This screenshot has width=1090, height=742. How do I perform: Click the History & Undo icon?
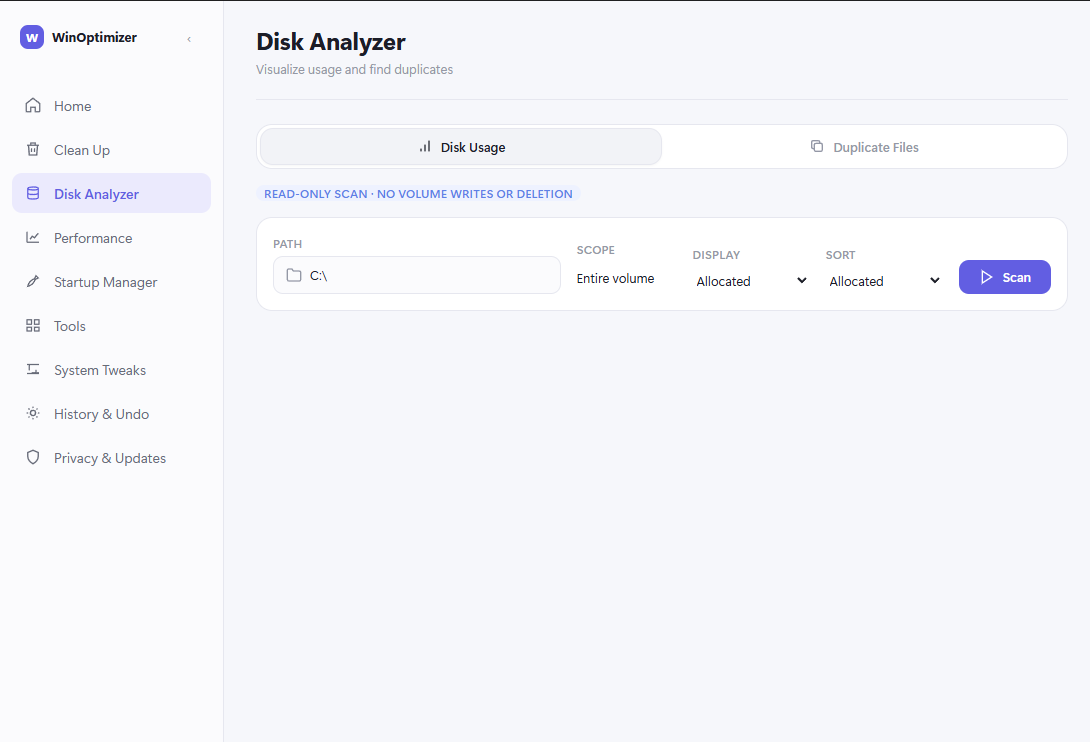click(33, 414)
